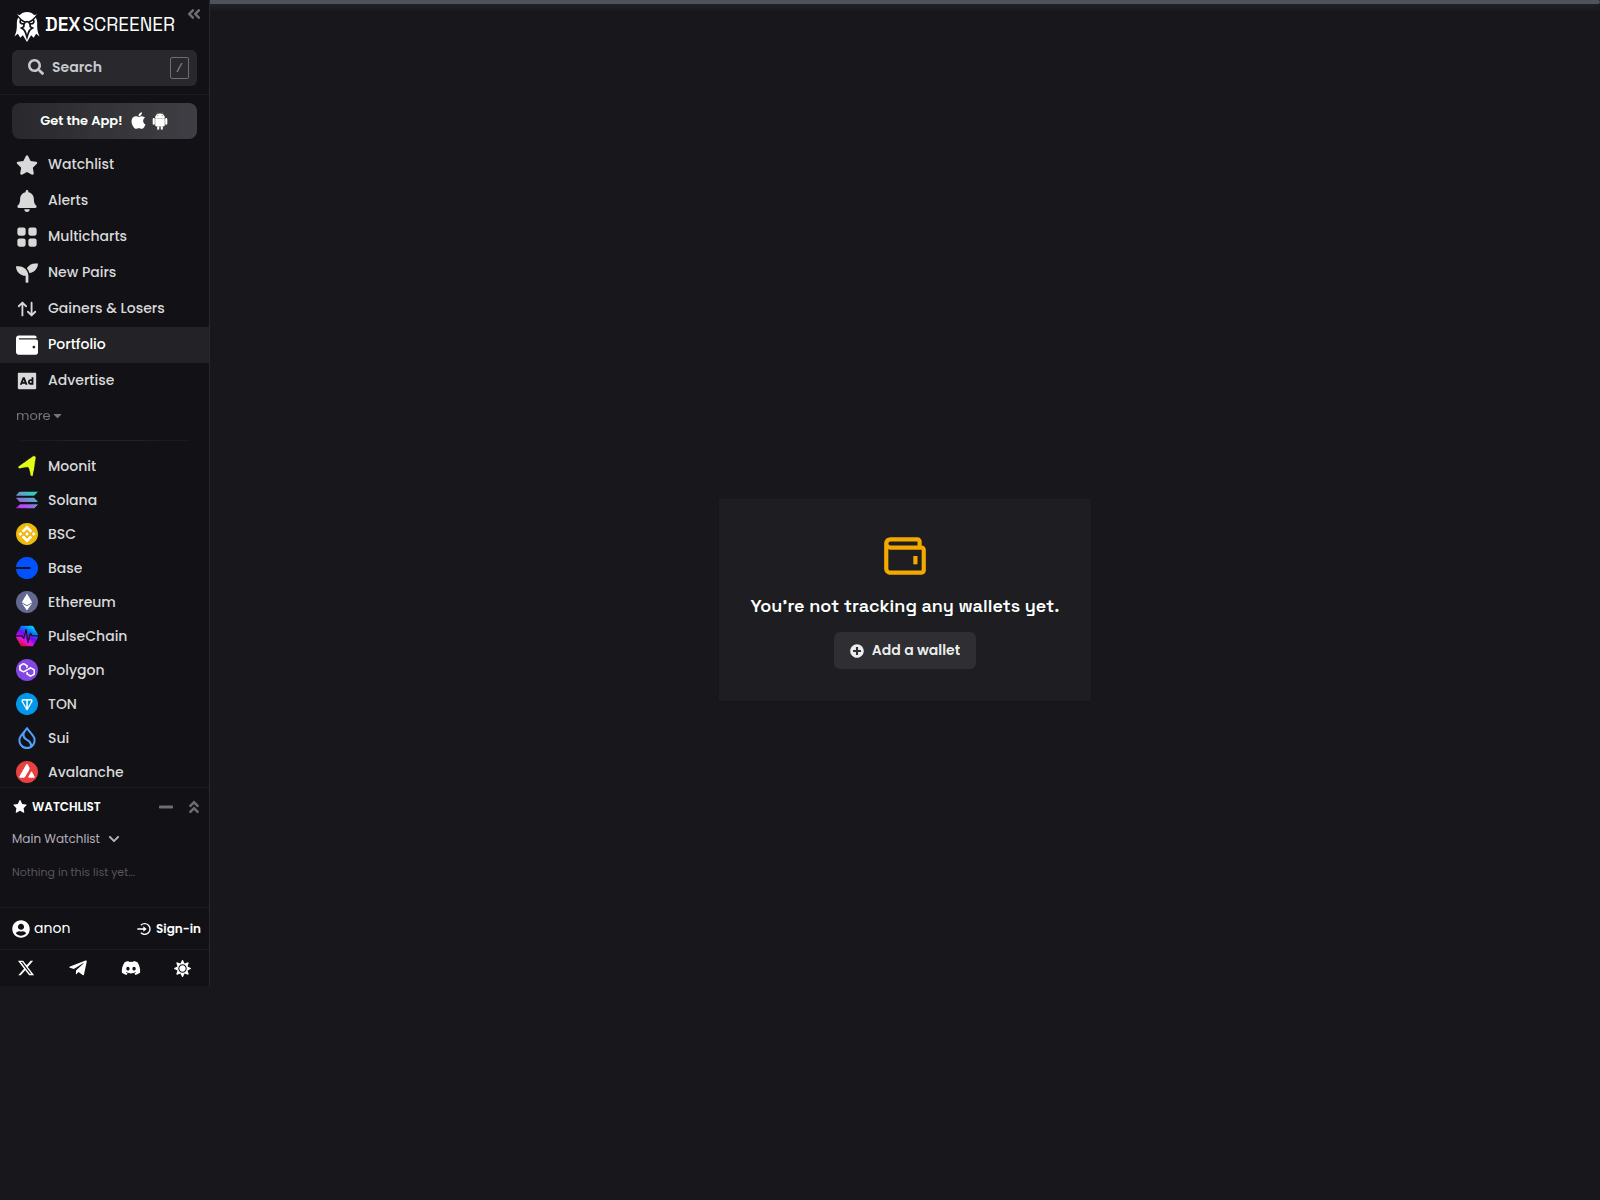Screen dimensions: 1600x1200
Task: Collapse the left sidebar with double-chevron
Action: 193,14
